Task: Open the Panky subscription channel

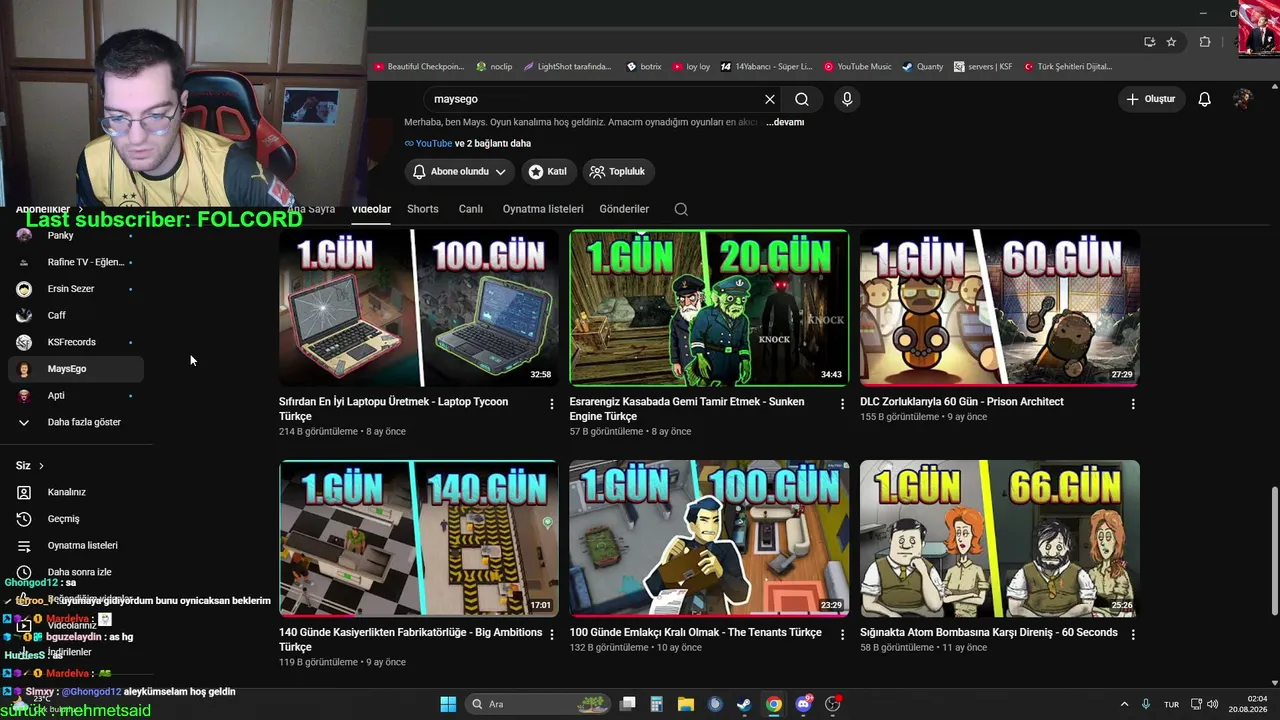Action: pos(76,236)
